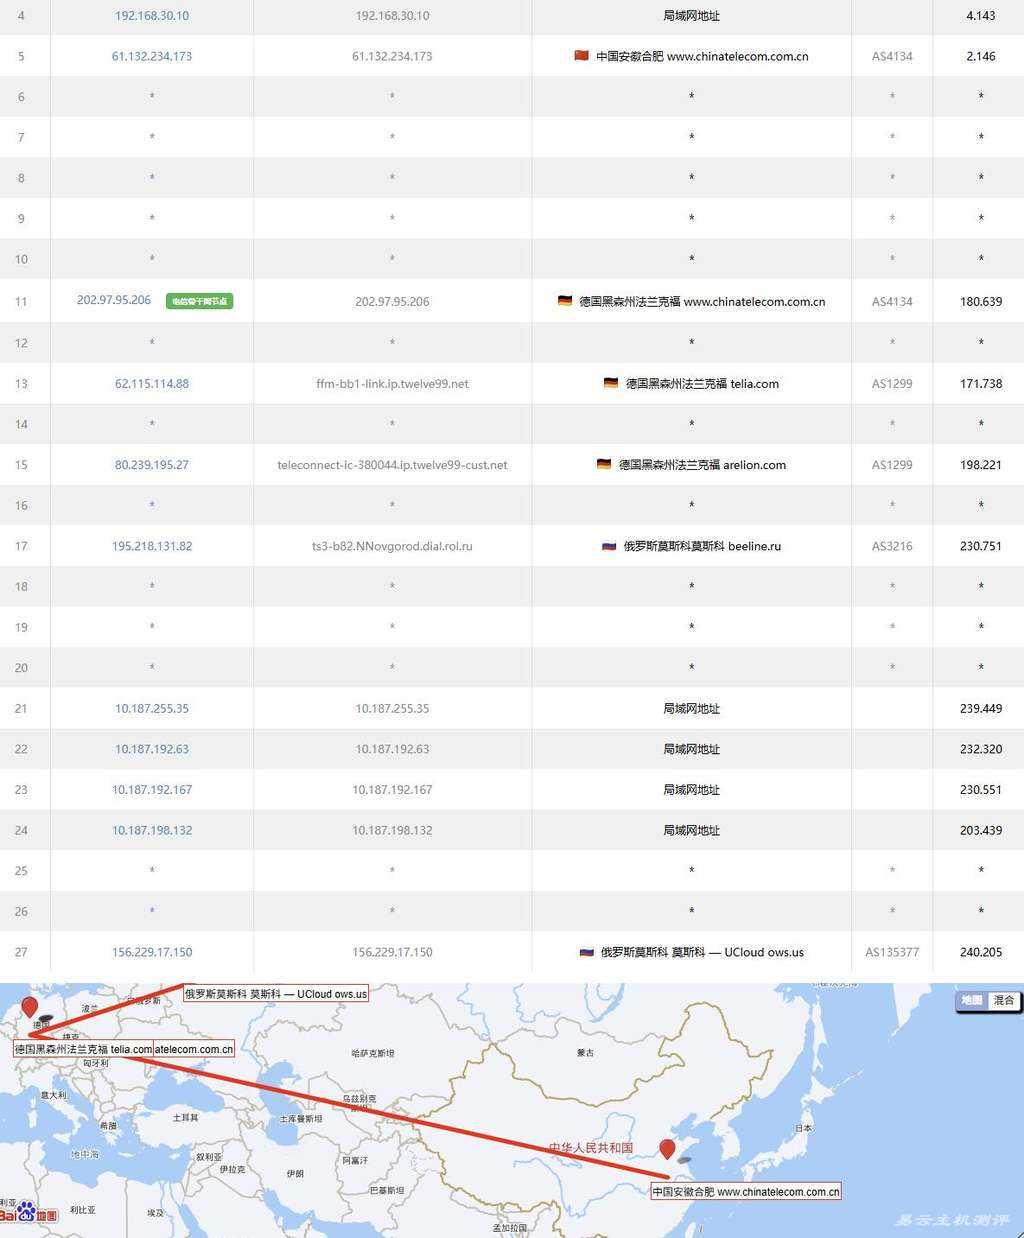Select location text 德国黑森州法兰克福 arelion.com
The image size is (1024, 1238).
coord(702,465)
